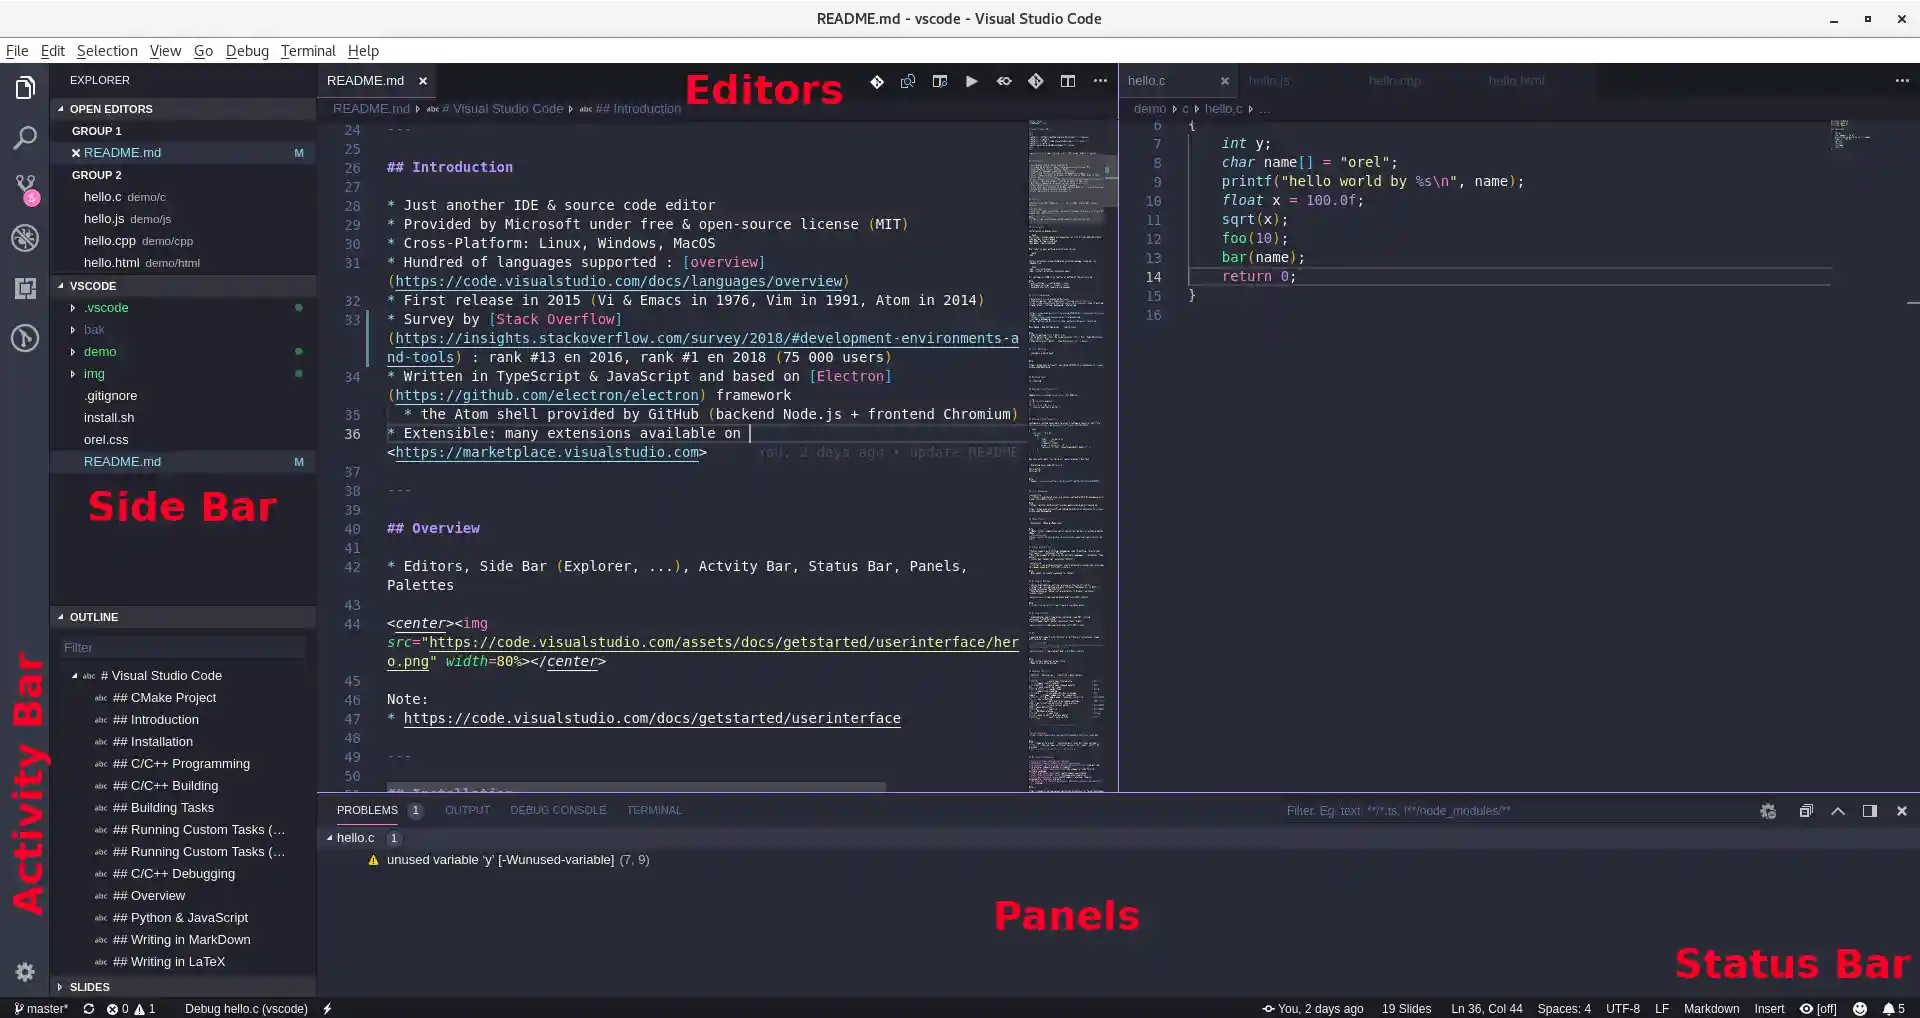Open the Terminal menu
This screenshot has width=1920, height=1018.
307,51
